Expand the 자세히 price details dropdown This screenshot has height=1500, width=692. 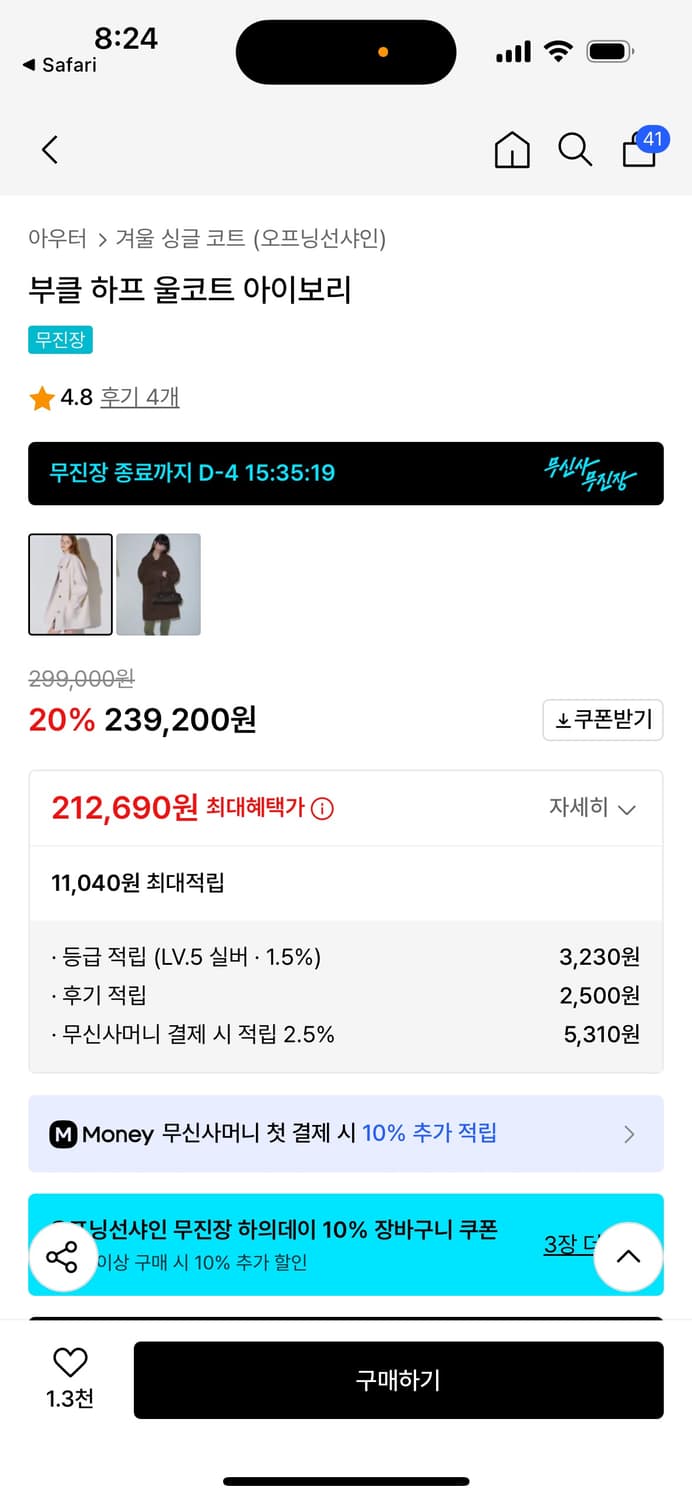click(x=595, y=808)
